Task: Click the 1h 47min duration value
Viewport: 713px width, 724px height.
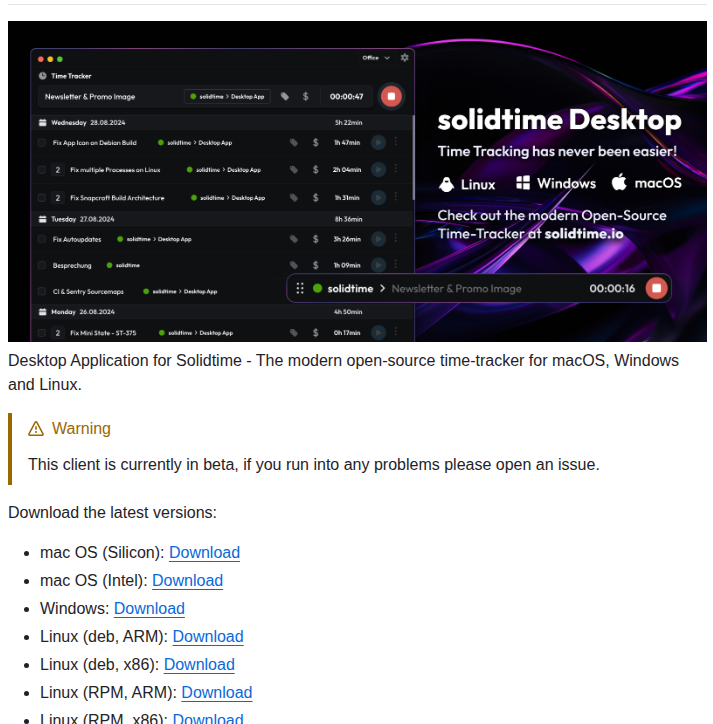Action: [347, 143]
